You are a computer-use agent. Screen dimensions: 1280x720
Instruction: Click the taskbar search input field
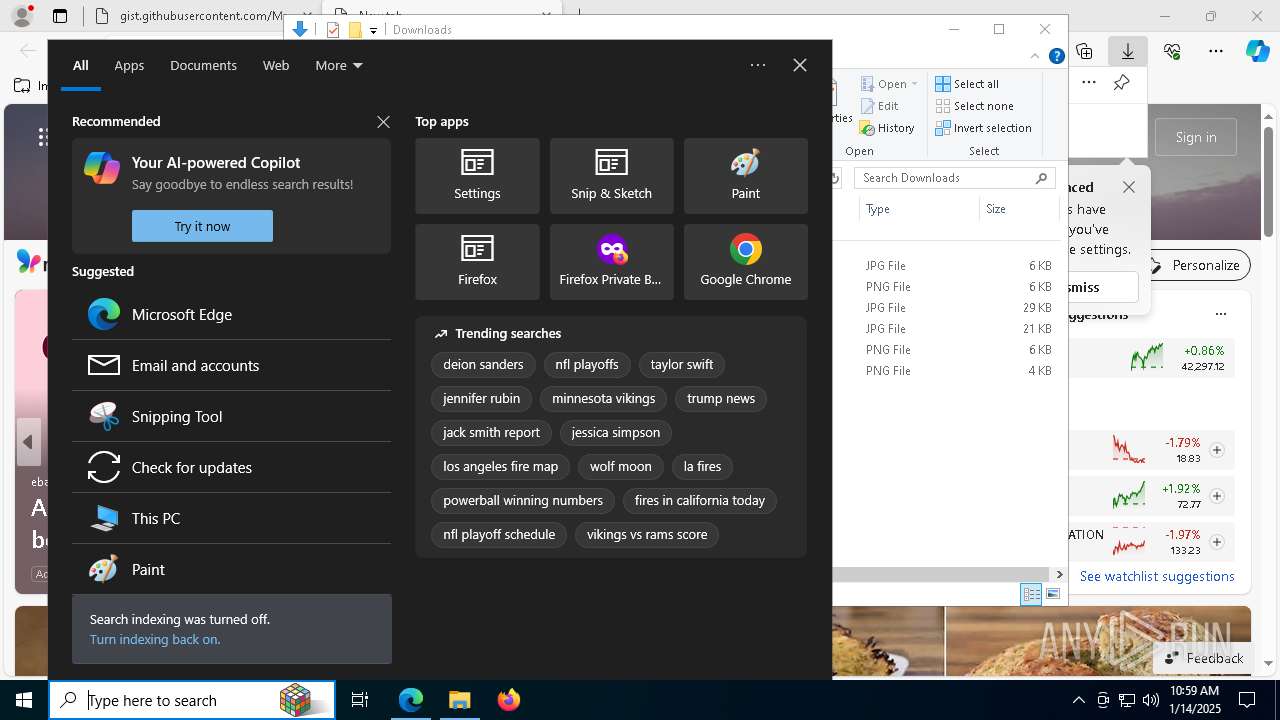192,700
